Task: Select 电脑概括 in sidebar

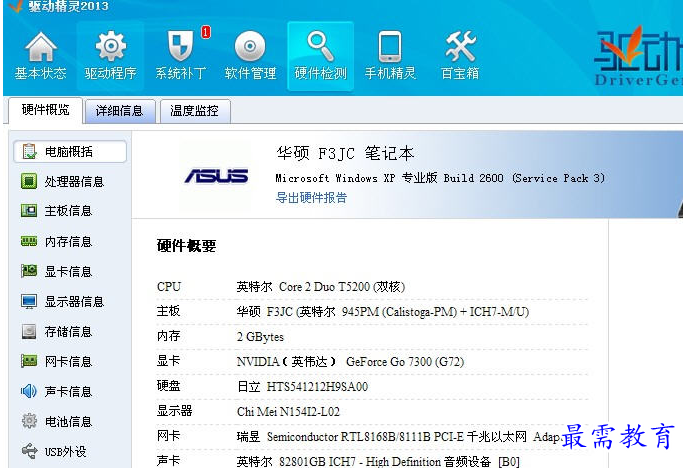Action: 70,152
